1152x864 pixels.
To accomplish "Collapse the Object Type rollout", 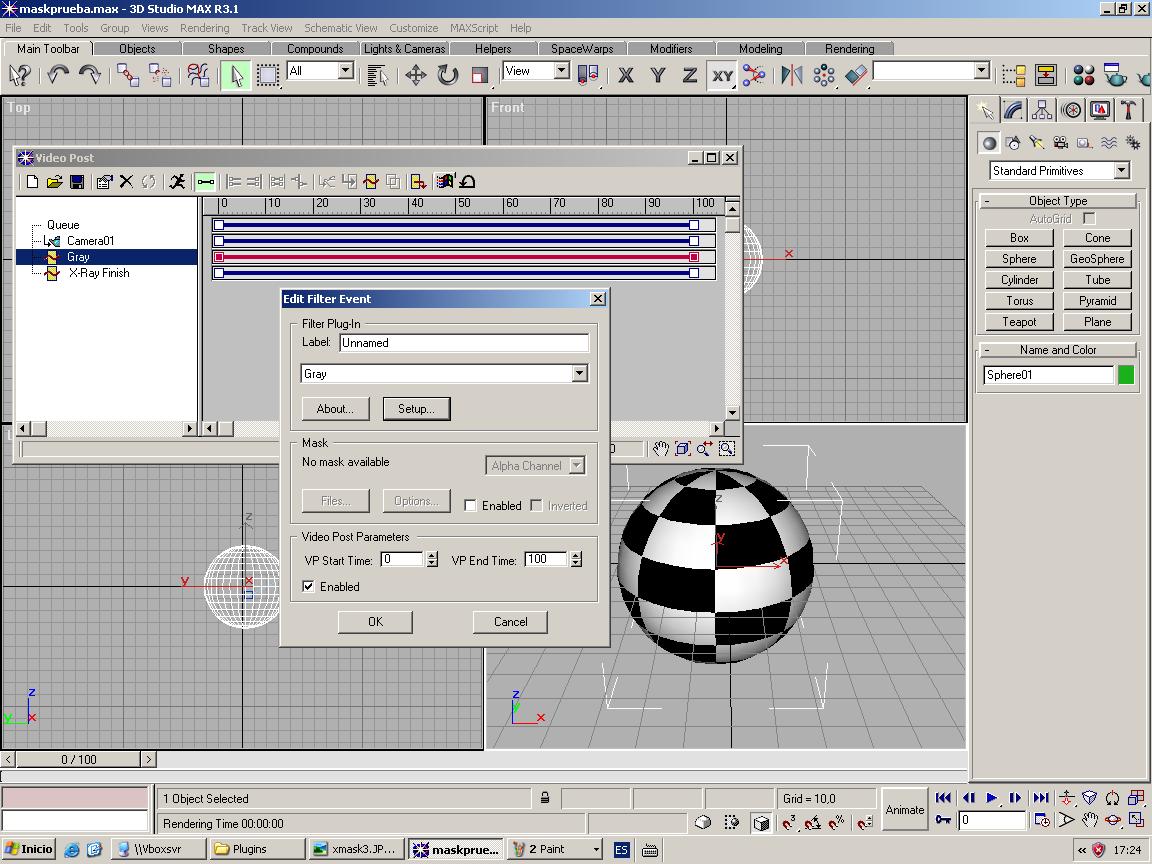I will pyautogui.click(x=1058, y=201).
